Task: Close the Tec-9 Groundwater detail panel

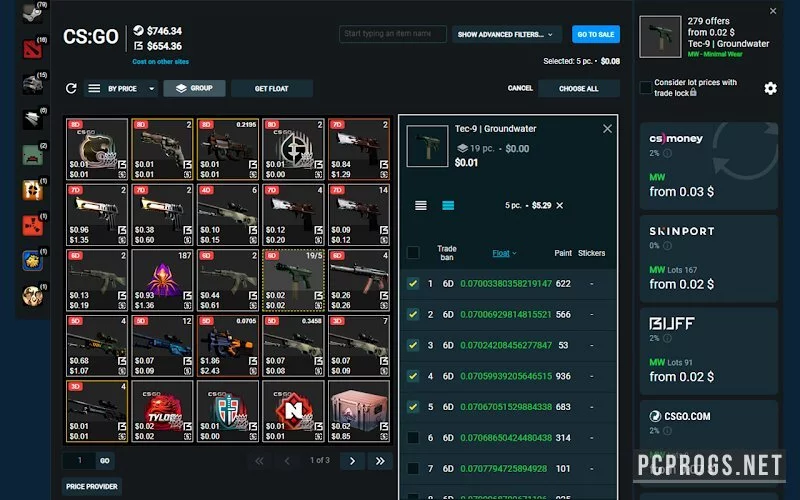Action: [607, 129]
